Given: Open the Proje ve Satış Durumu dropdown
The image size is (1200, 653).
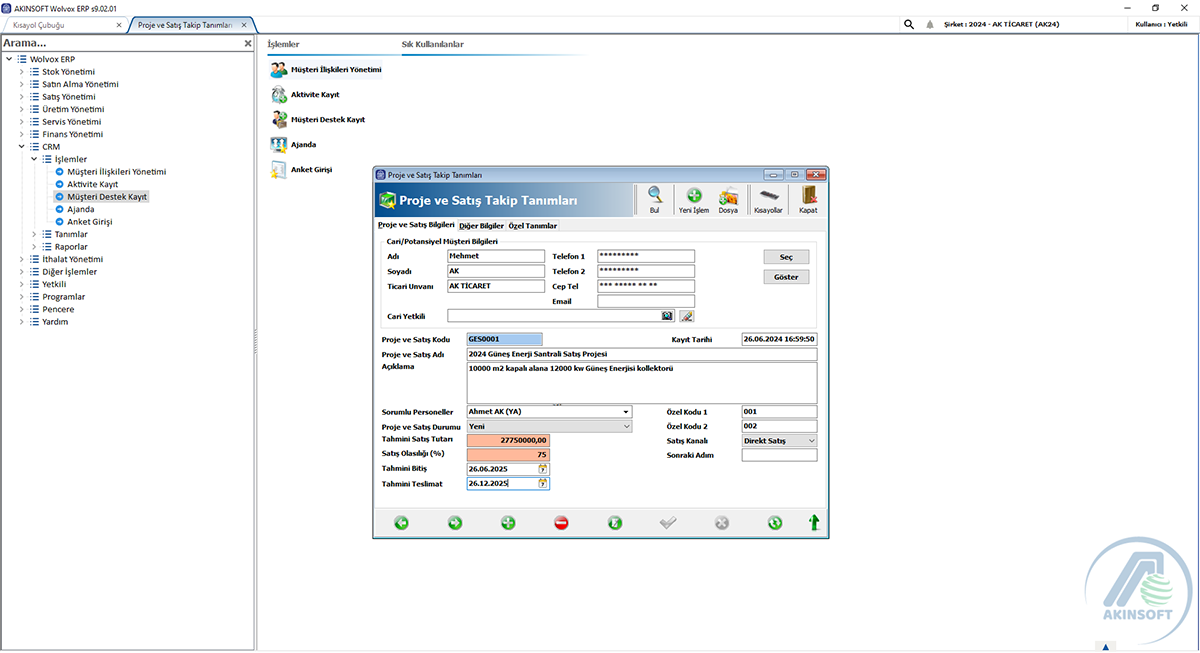Looking at the screenshot, I should pos(627,425).
